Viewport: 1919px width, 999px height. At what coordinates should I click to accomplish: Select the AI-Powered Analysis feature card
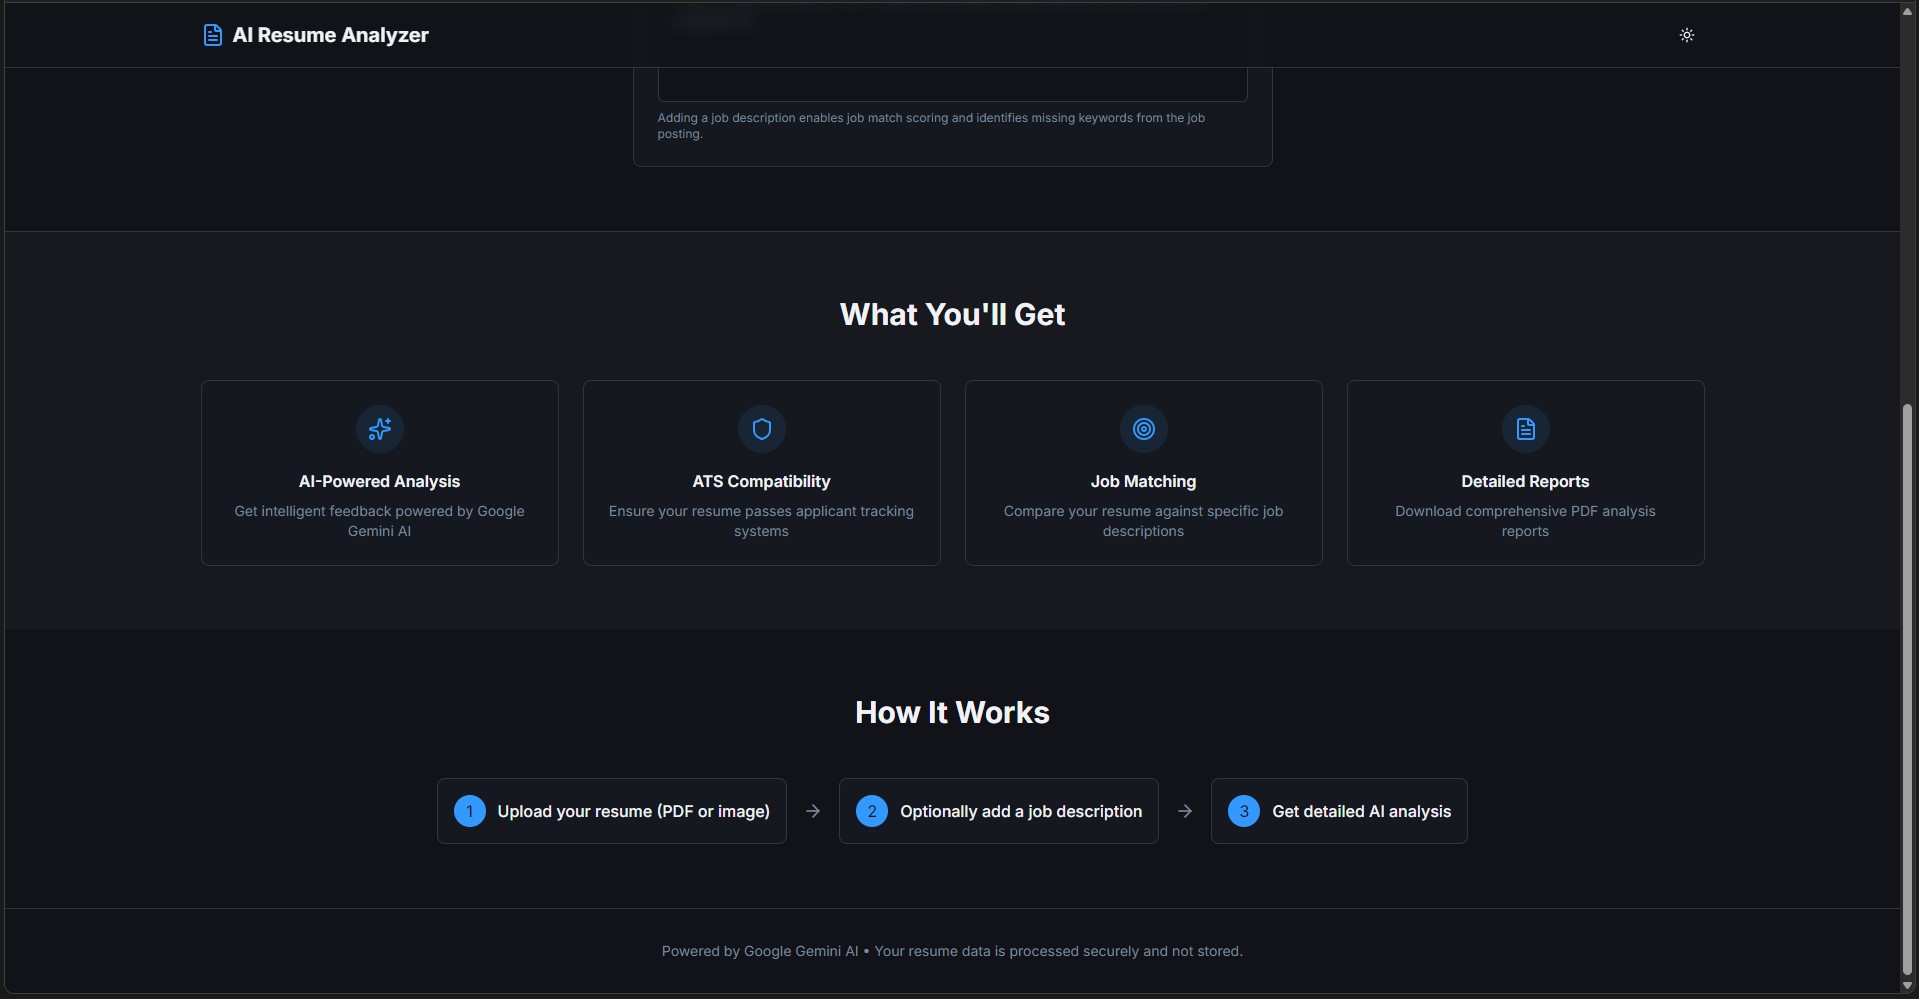pyautogui.click(x=379, y=472)
